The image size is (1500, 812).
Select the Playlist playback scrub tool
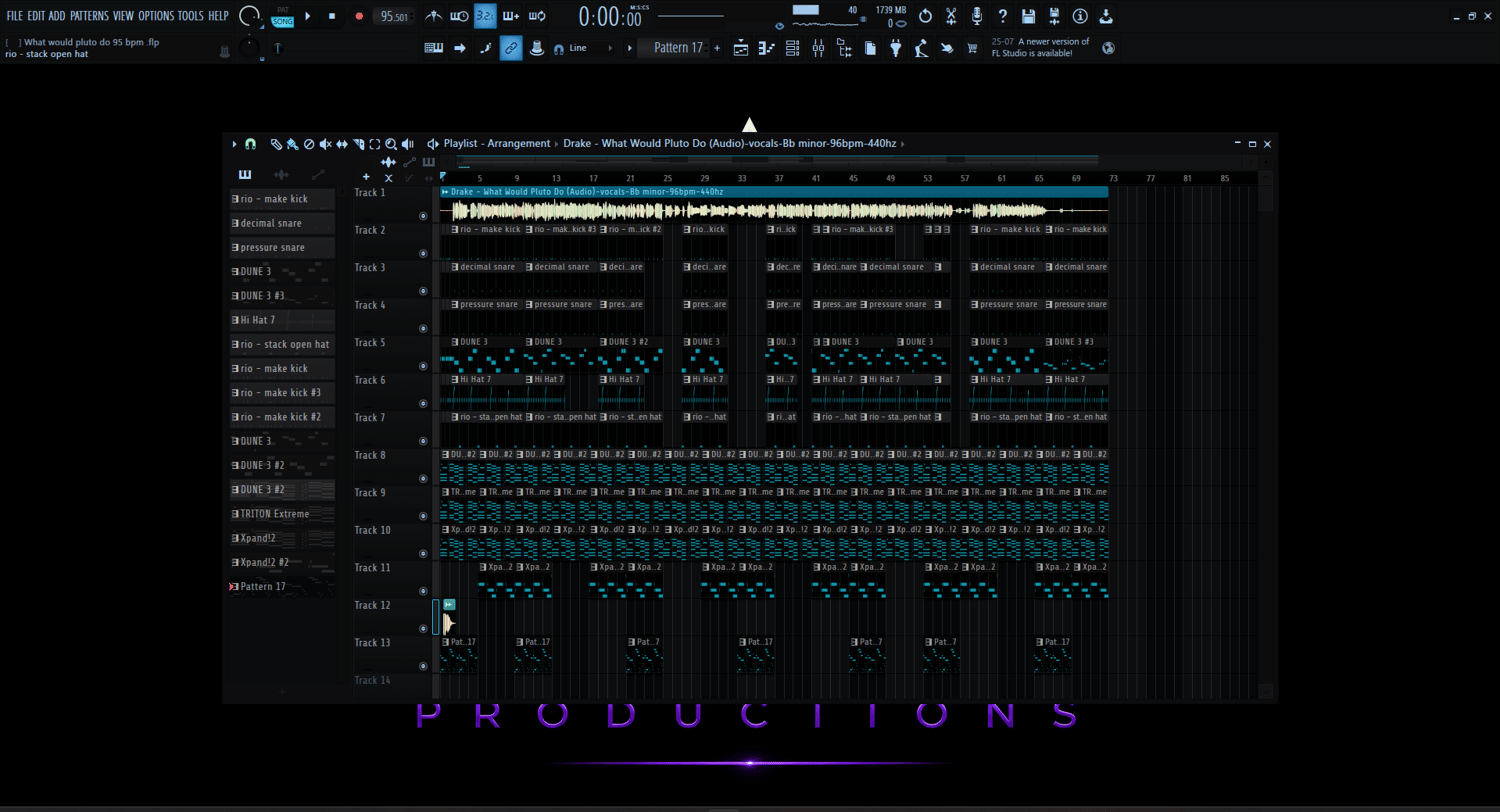pyautogui.click(x=408, y=144)
